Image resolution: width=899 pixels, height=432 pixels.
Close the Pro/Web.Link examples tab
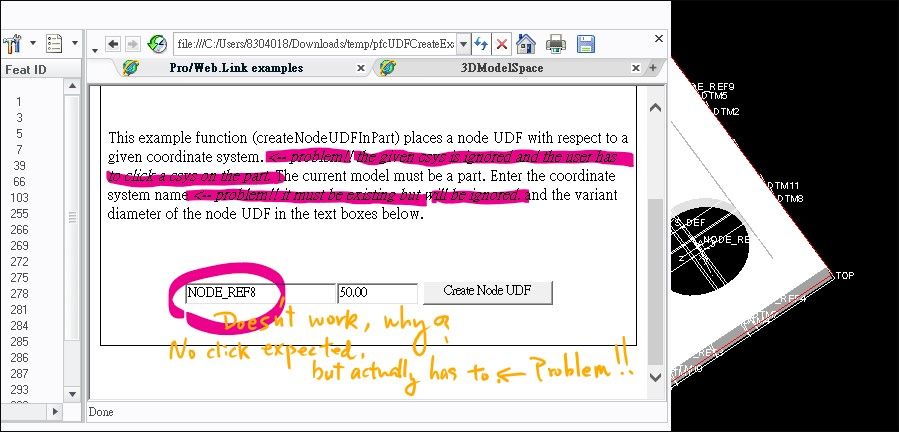click(361, 68)
